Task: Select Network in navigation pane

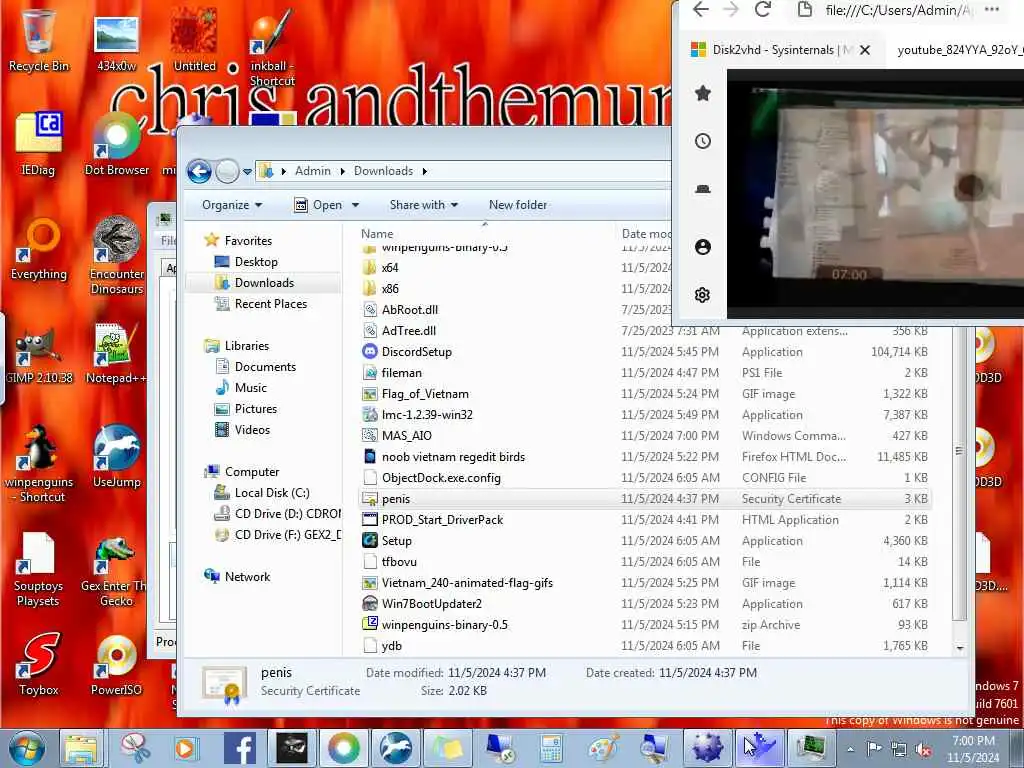Action: tap(247, 577)
